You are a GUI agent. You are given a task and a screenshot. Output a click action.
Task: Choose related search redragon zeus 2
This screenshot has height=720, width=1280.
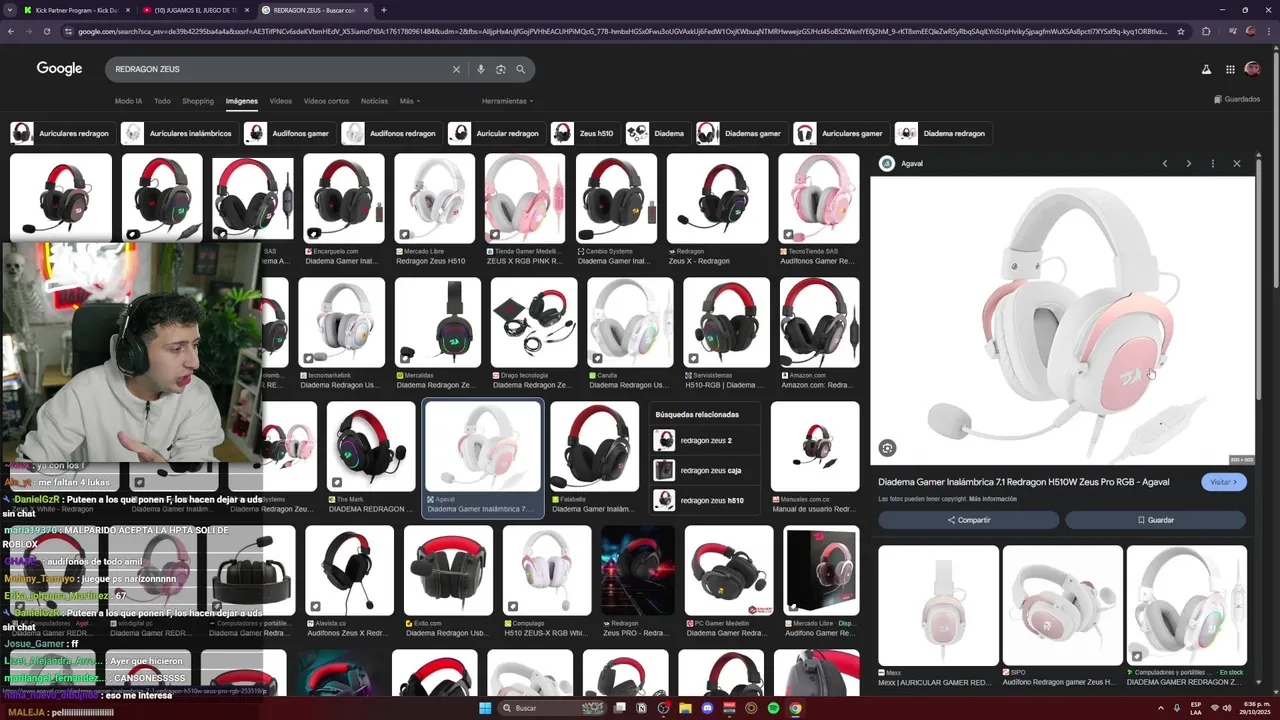pyautogui.click(x=705, y=440)
